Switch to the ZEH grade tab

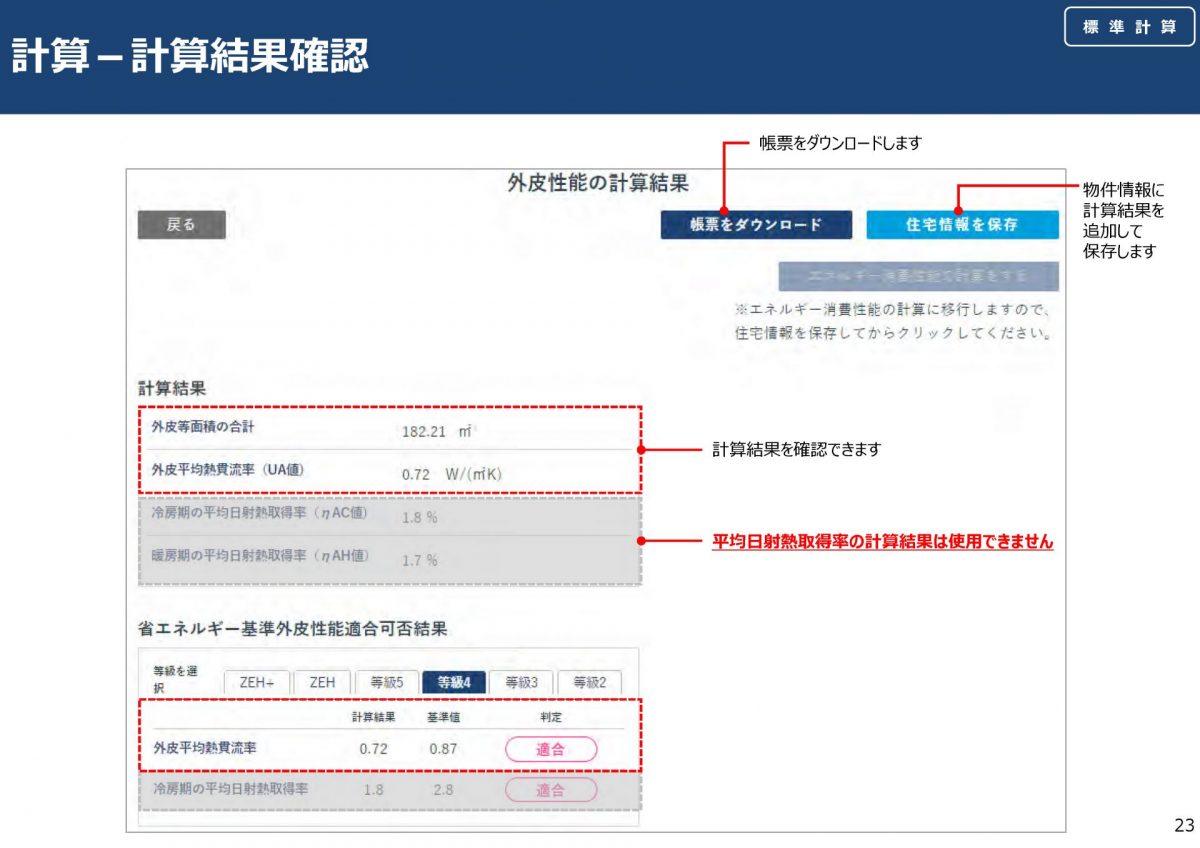(x=322, y=683)
